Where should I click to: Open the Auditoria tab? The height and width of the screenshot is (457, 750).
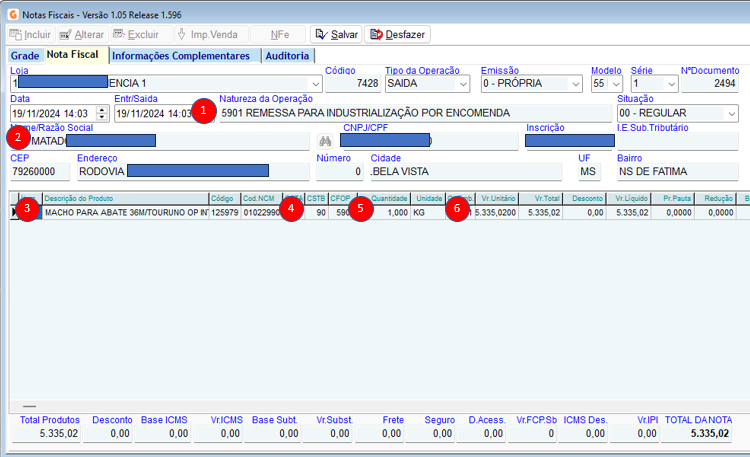[287, 56]
